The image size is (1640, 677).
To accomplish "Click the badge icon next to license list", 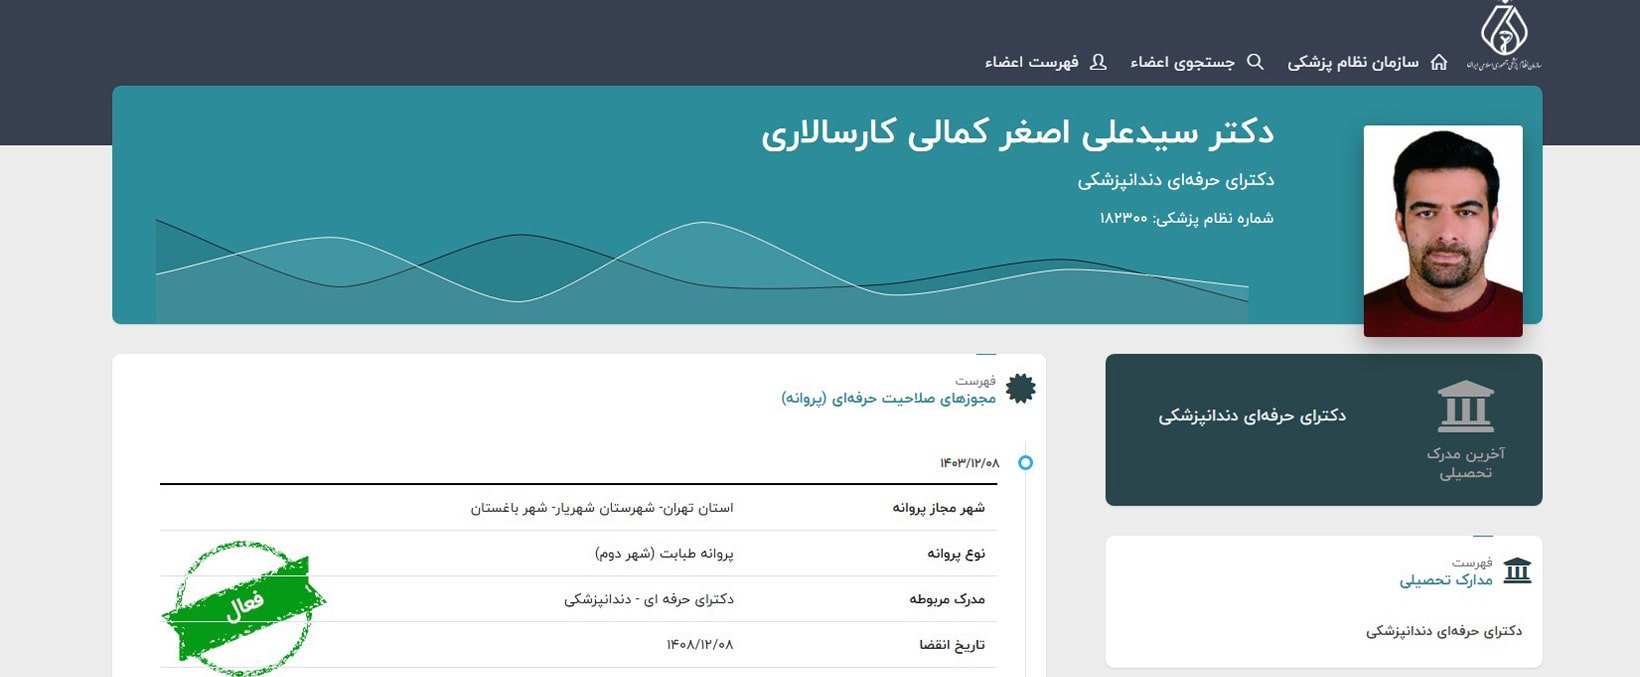I will [1020, 389].
